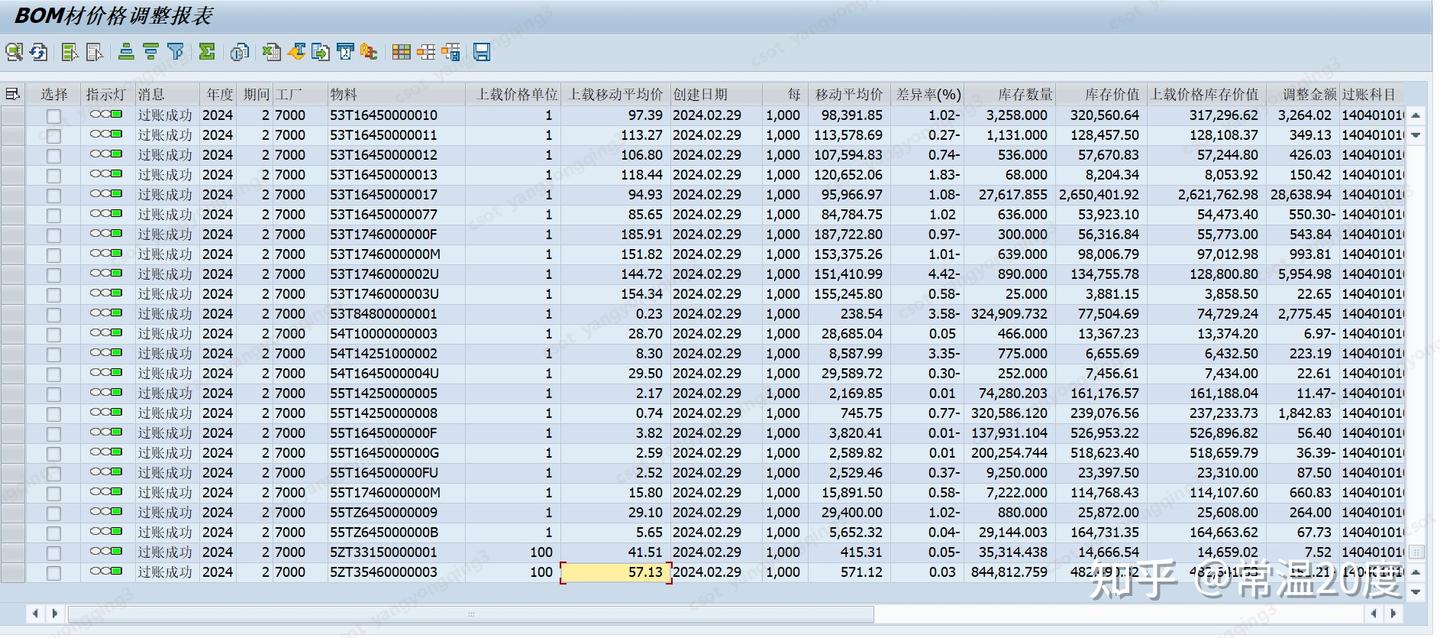Click the select-all icon in header corner
The height and width of the screenshot is (638, 1440).
click(13, 94)
